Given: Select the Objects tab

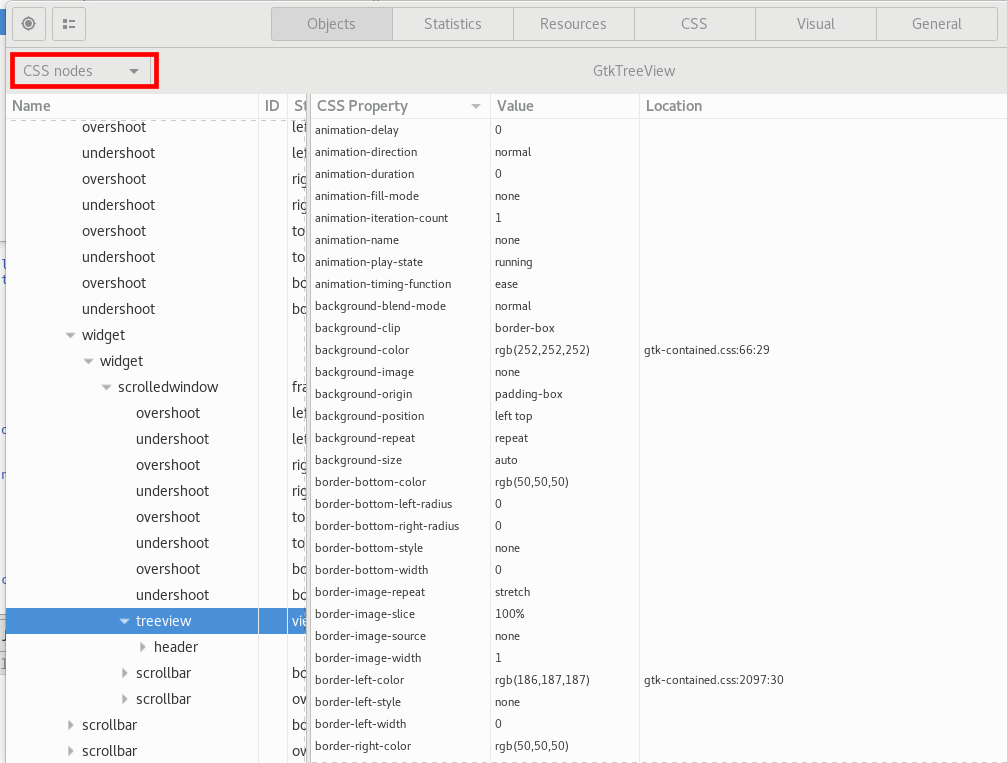Looking at the screenshot, I should pyautogui.click(x=331, y=23).
